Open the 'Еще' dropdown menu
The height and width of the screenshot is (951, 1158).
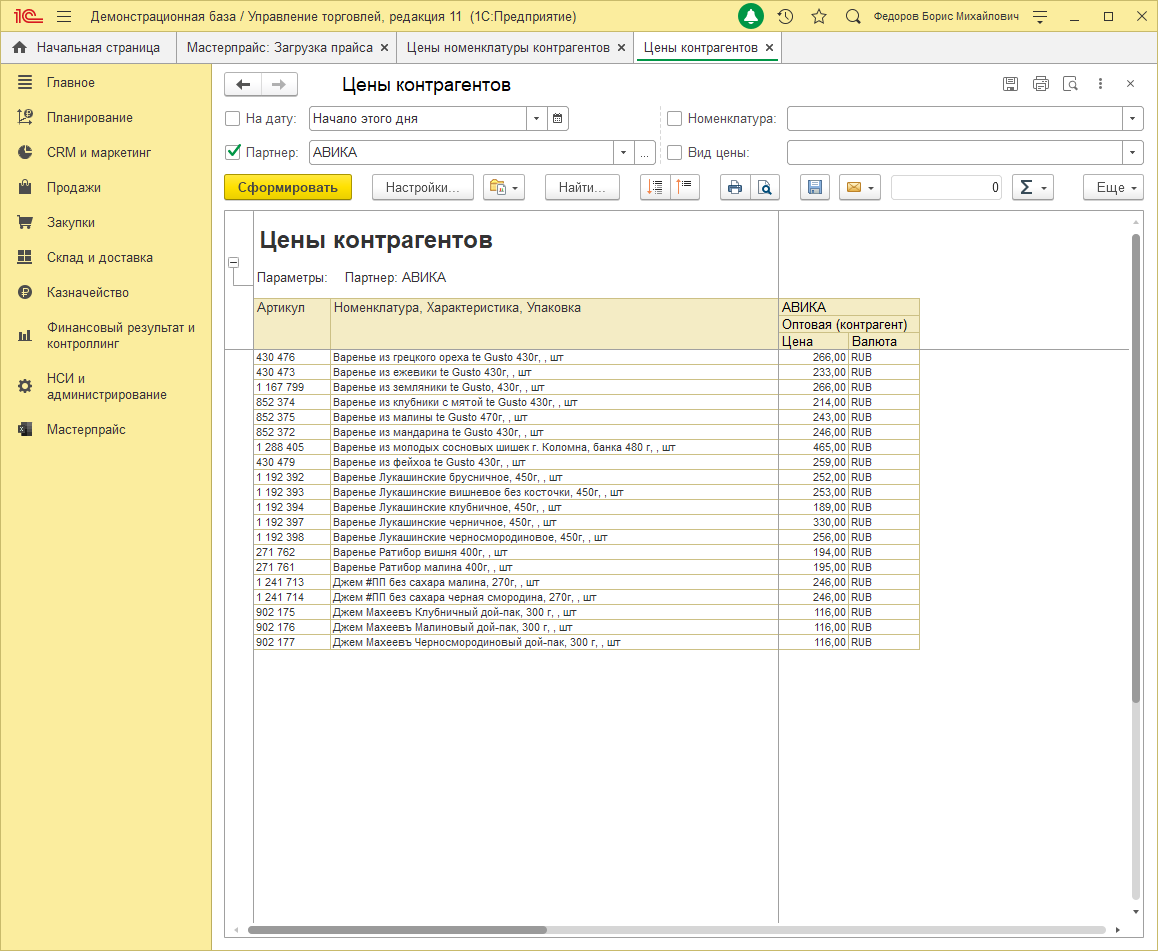1113,187
